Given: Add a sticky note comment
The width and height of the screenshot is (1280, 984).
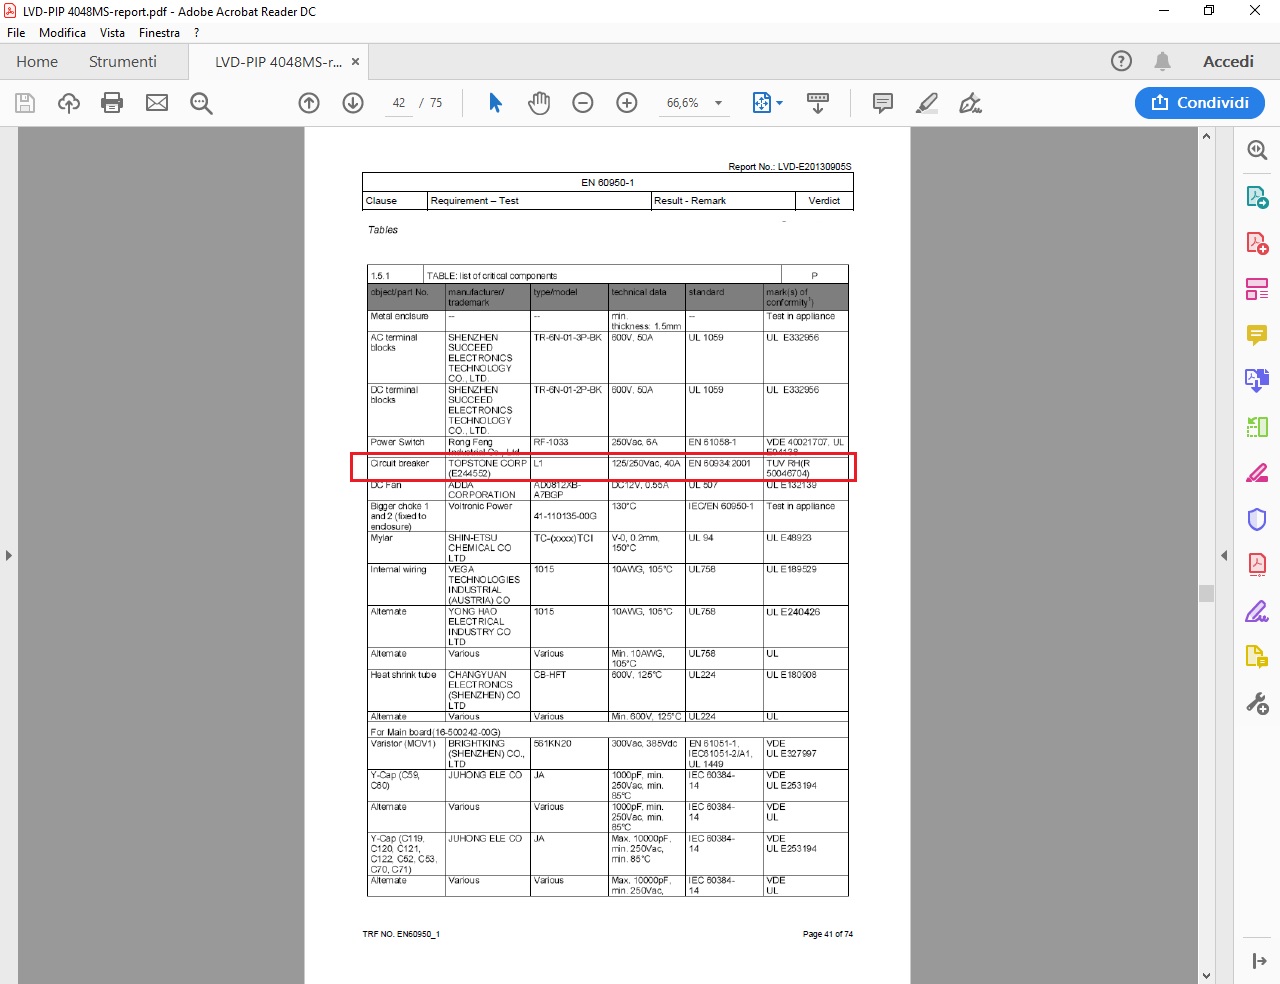Looking at the screenshot, I should (882, 103).
